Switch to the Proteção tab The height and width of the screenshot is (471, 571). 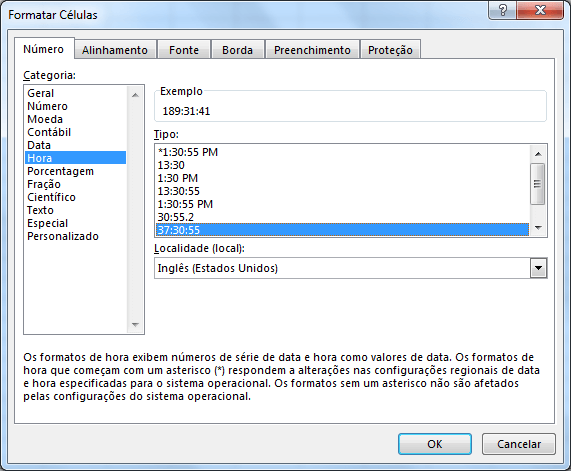390,50
